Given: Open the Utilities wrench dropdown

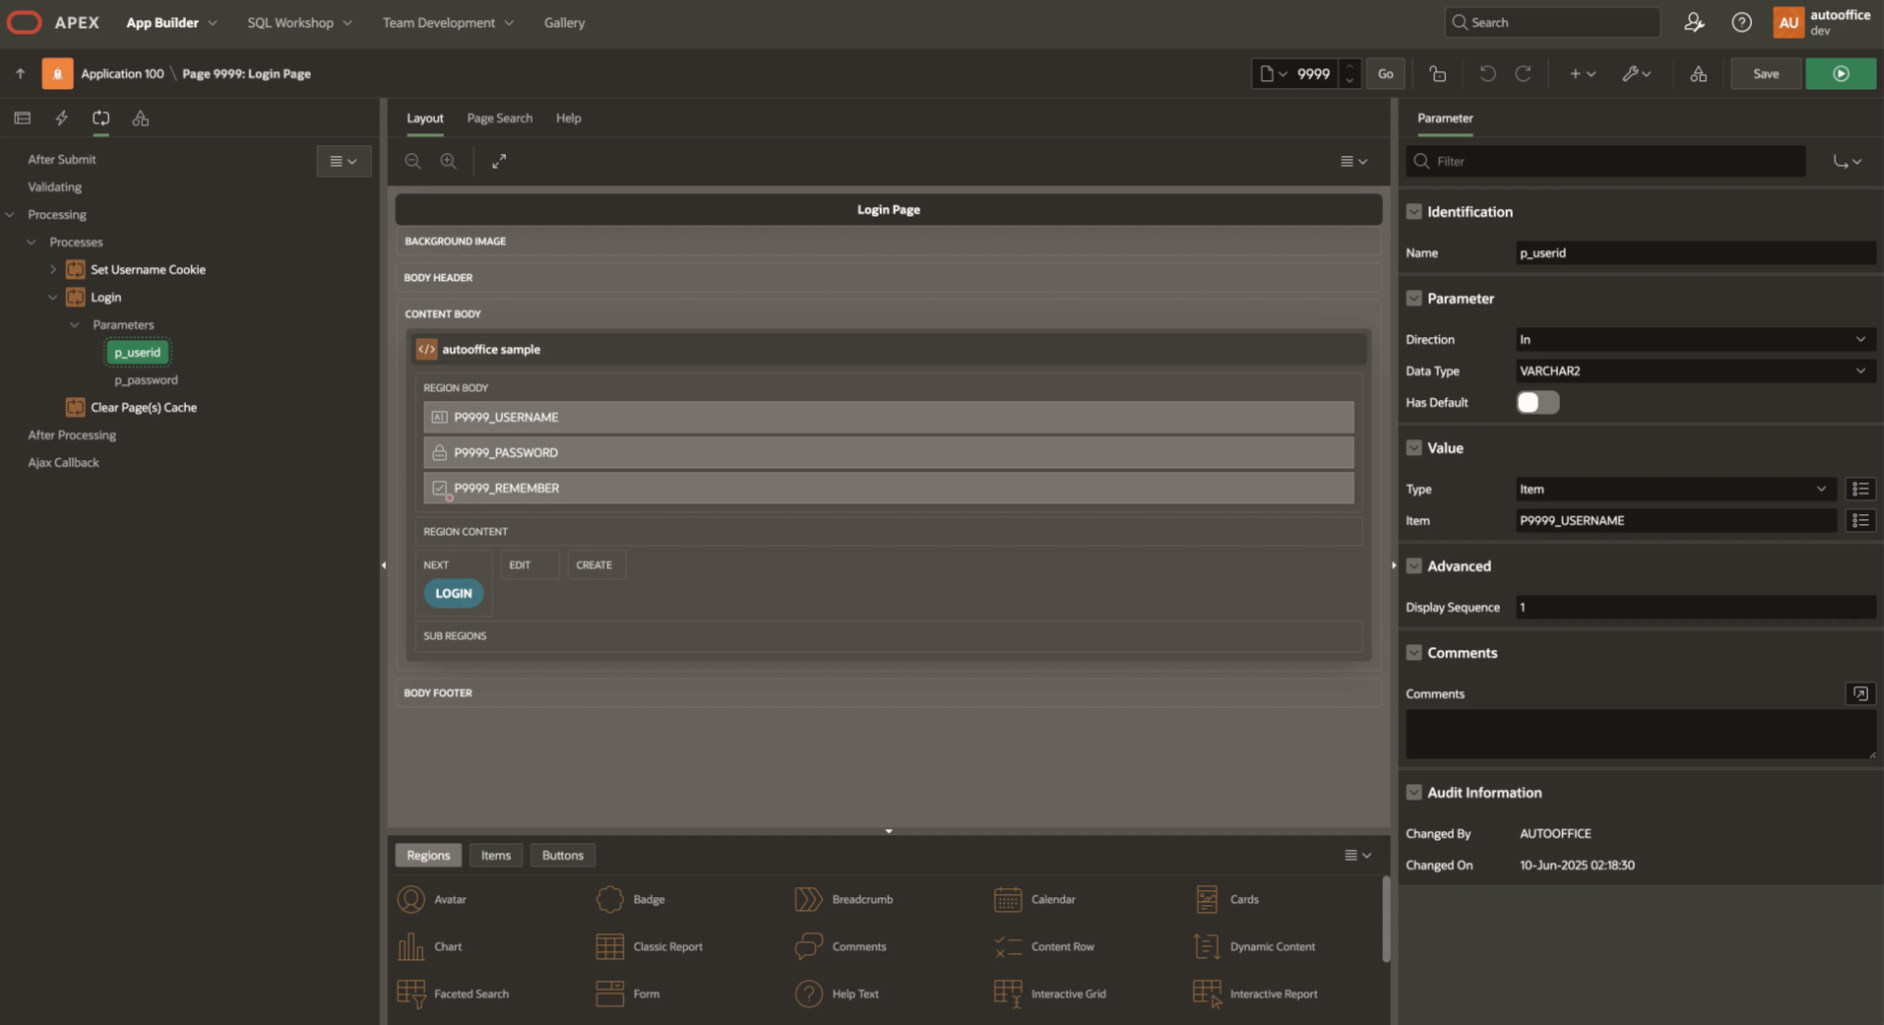Looking at the screenshot, I should tap(1636, 74).
